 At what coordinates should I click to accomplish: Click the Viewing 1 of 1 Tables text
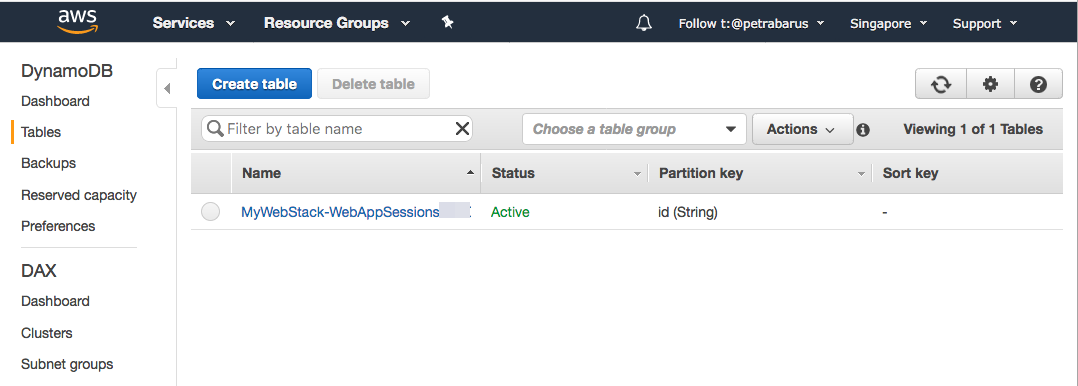(x=973, y=129)
